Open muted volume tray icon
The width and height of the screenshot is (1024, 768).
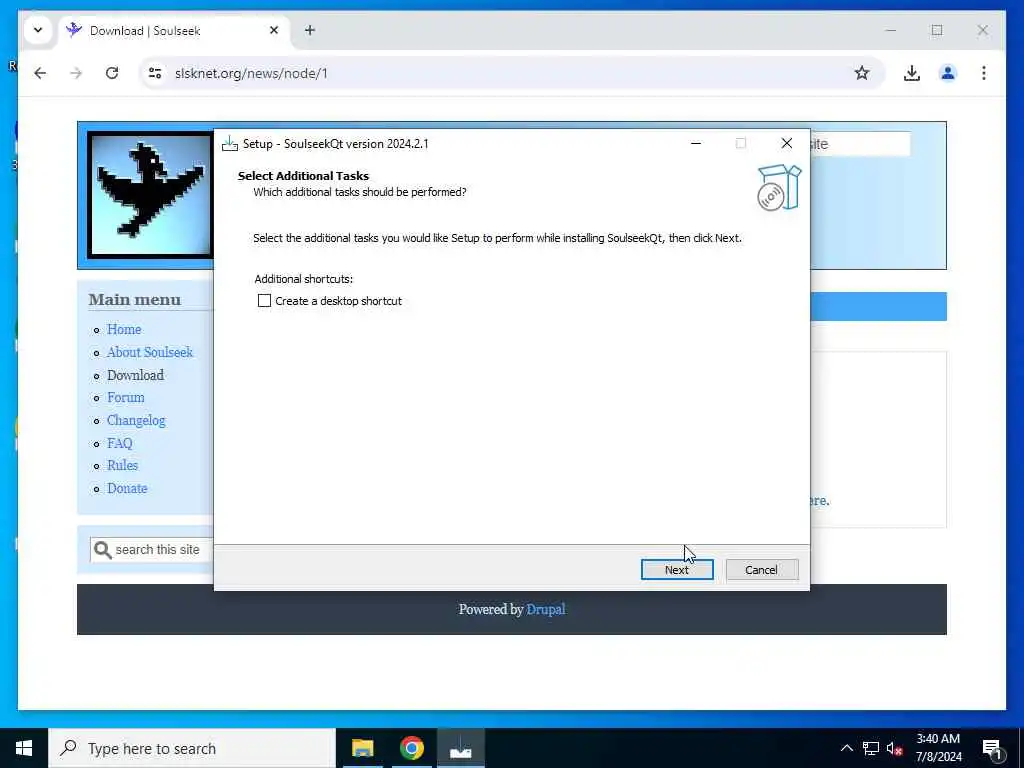tap(894, 748)
